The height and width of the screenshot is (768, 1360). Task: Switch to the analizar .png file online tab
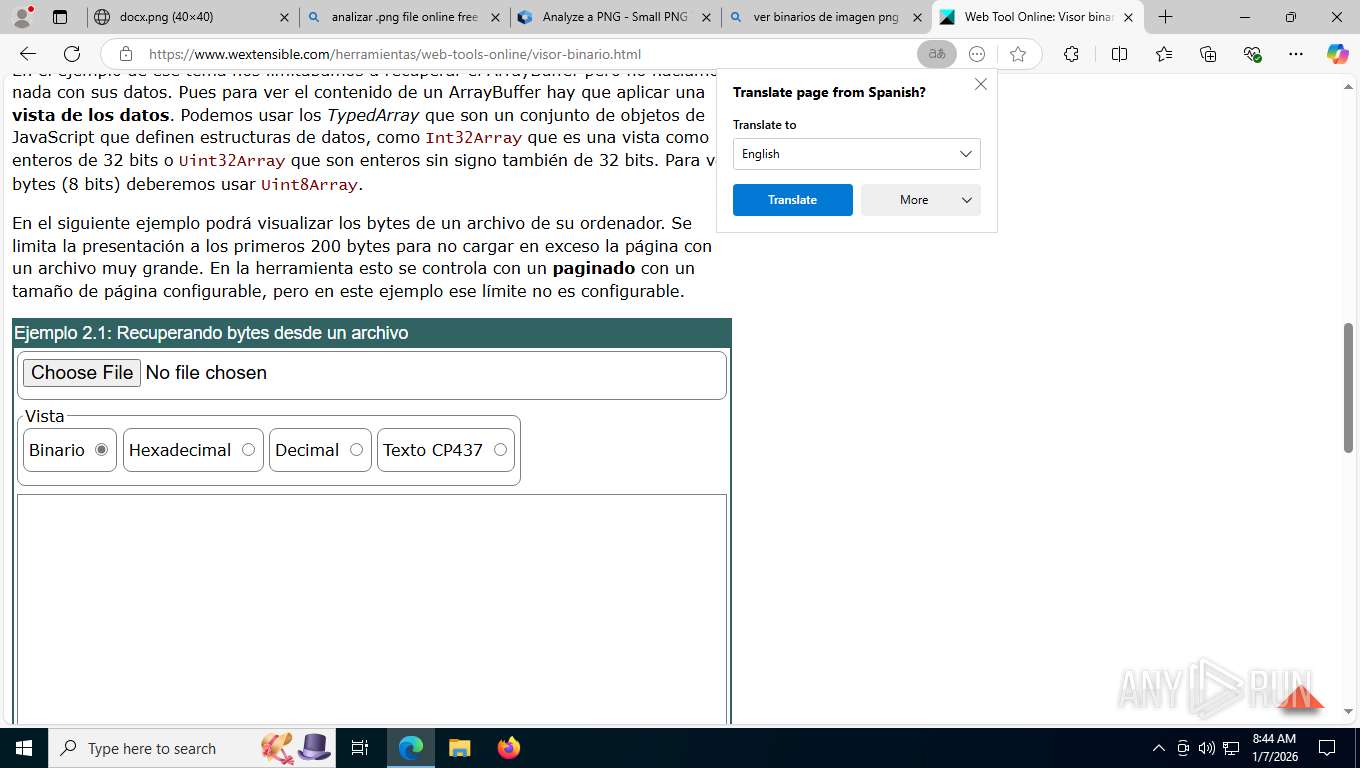(x=404, y=17)
